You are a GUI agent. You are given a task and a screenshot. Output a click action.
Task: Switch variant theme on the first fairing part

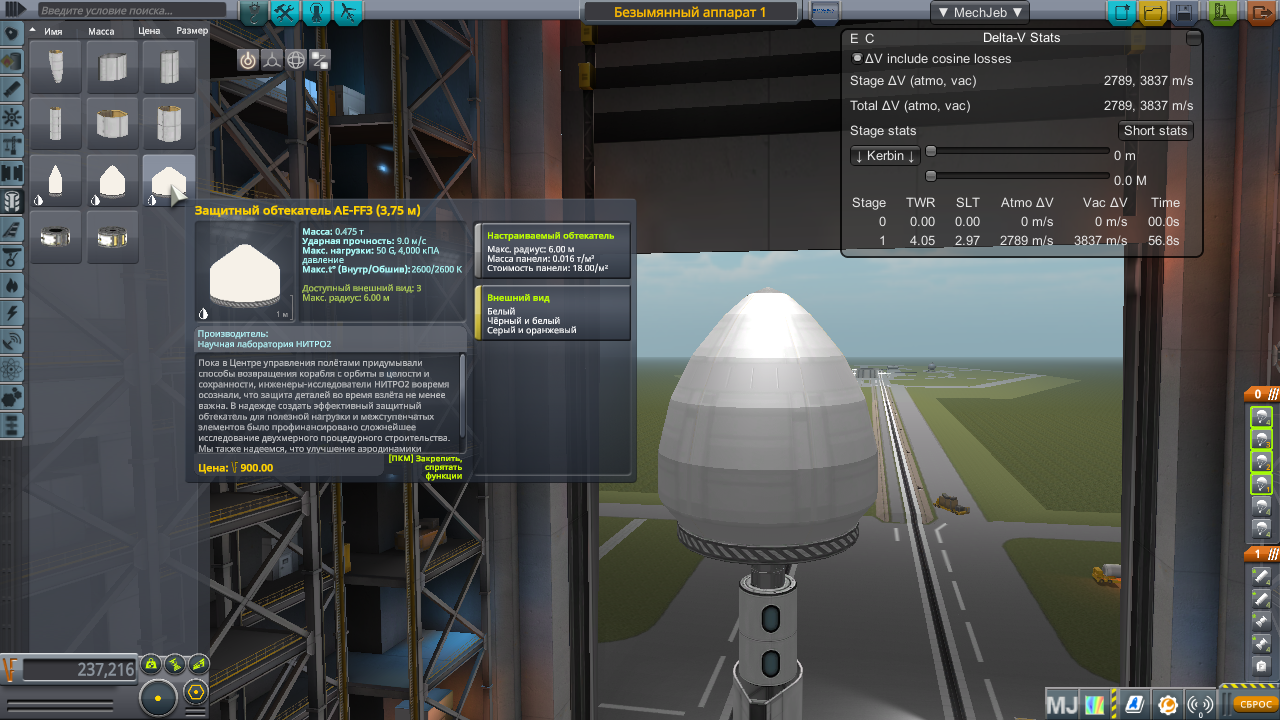point(39,200)
